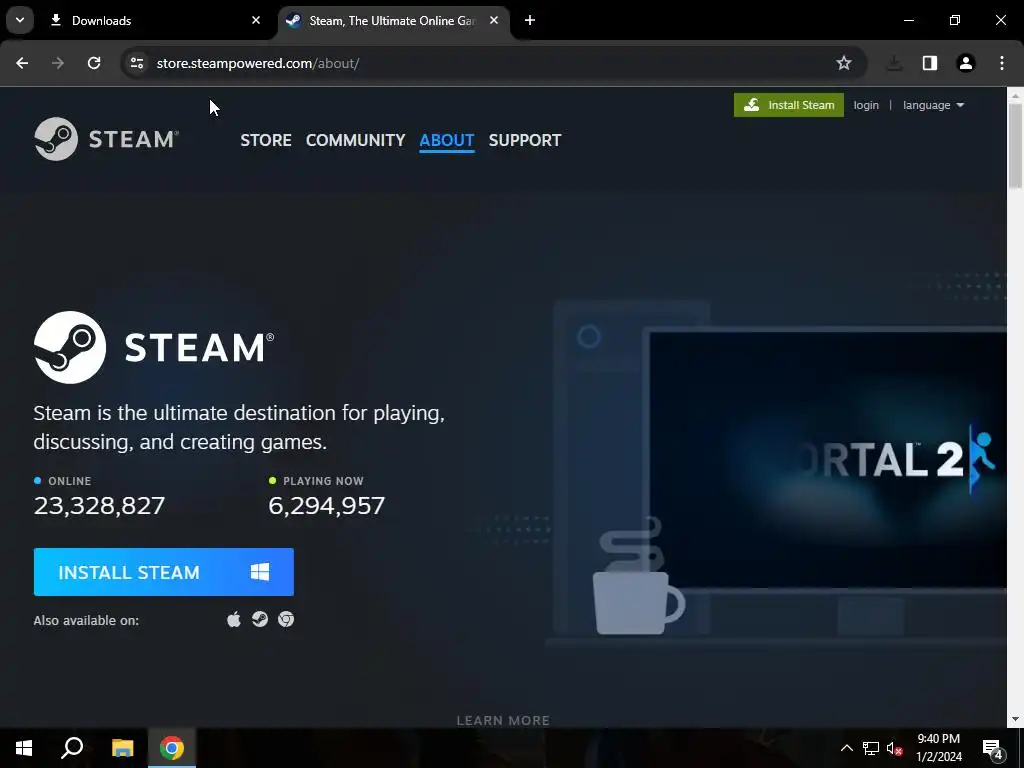1024x768 pixels.
Task: Click Chrome icon in taskbar
Action: tap(172, 748)
